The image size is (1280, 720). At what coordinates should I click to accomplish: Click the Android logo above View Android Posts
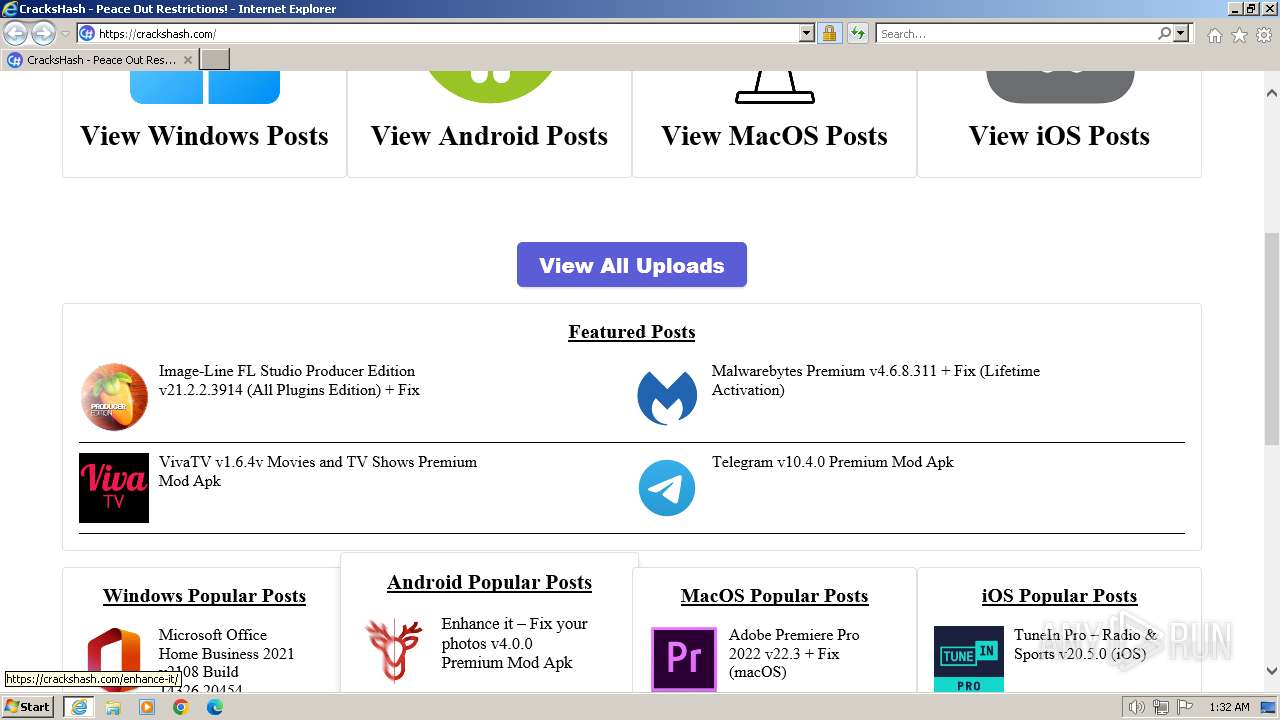pos(490,87)
